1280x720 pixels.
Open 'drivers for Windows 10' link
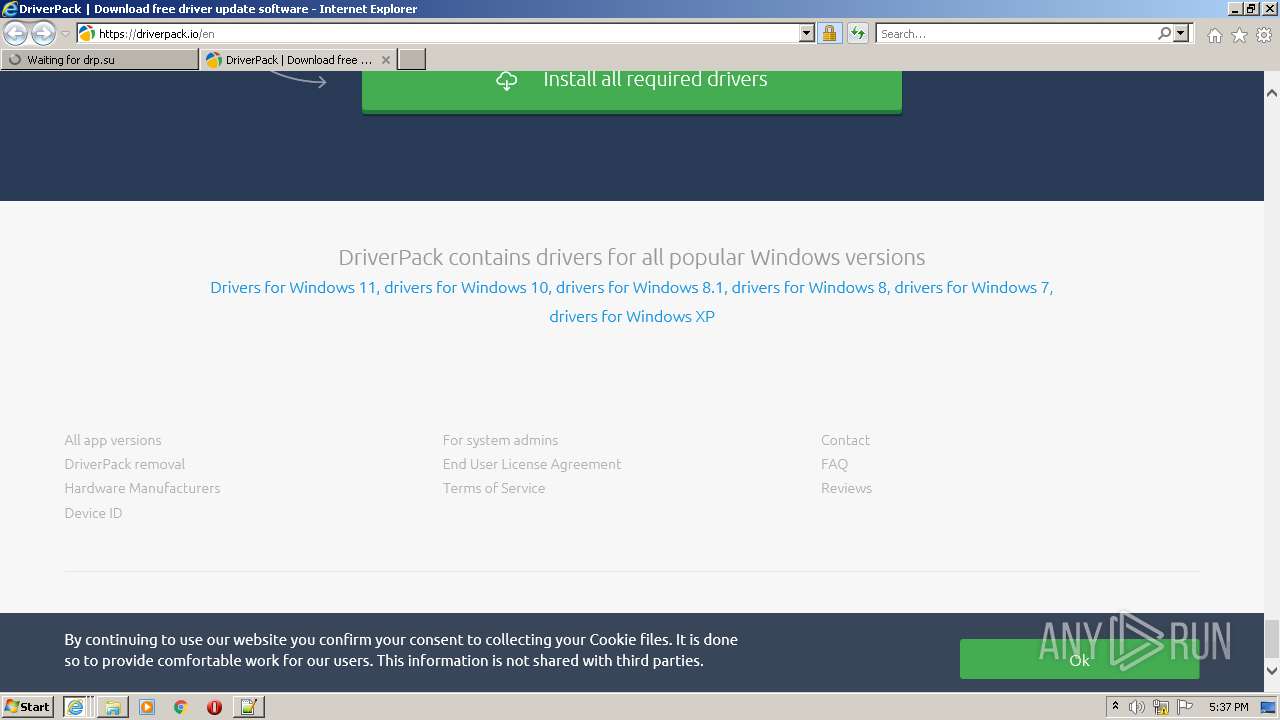(x=466, y=287)
